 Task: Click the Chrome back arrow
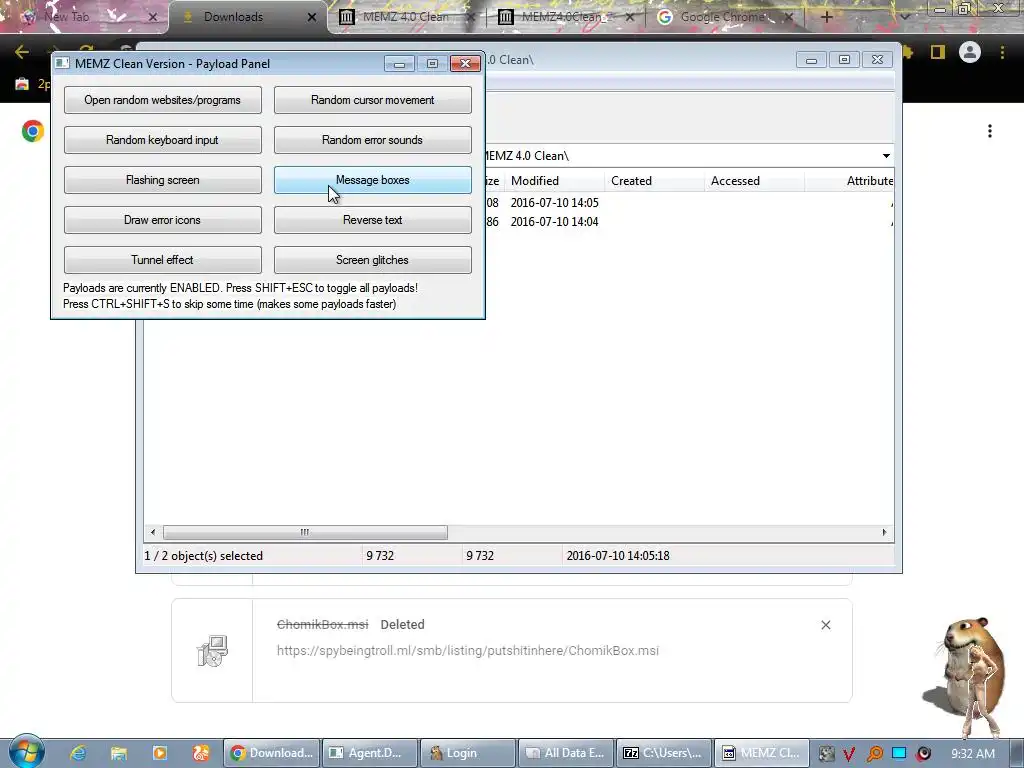[22, 52]
